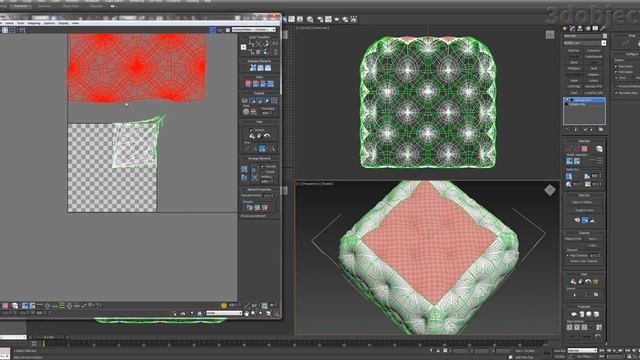Select Unwrap UVW in the modifier stack
Screen dimensions: 640x360
coord(584,100)
